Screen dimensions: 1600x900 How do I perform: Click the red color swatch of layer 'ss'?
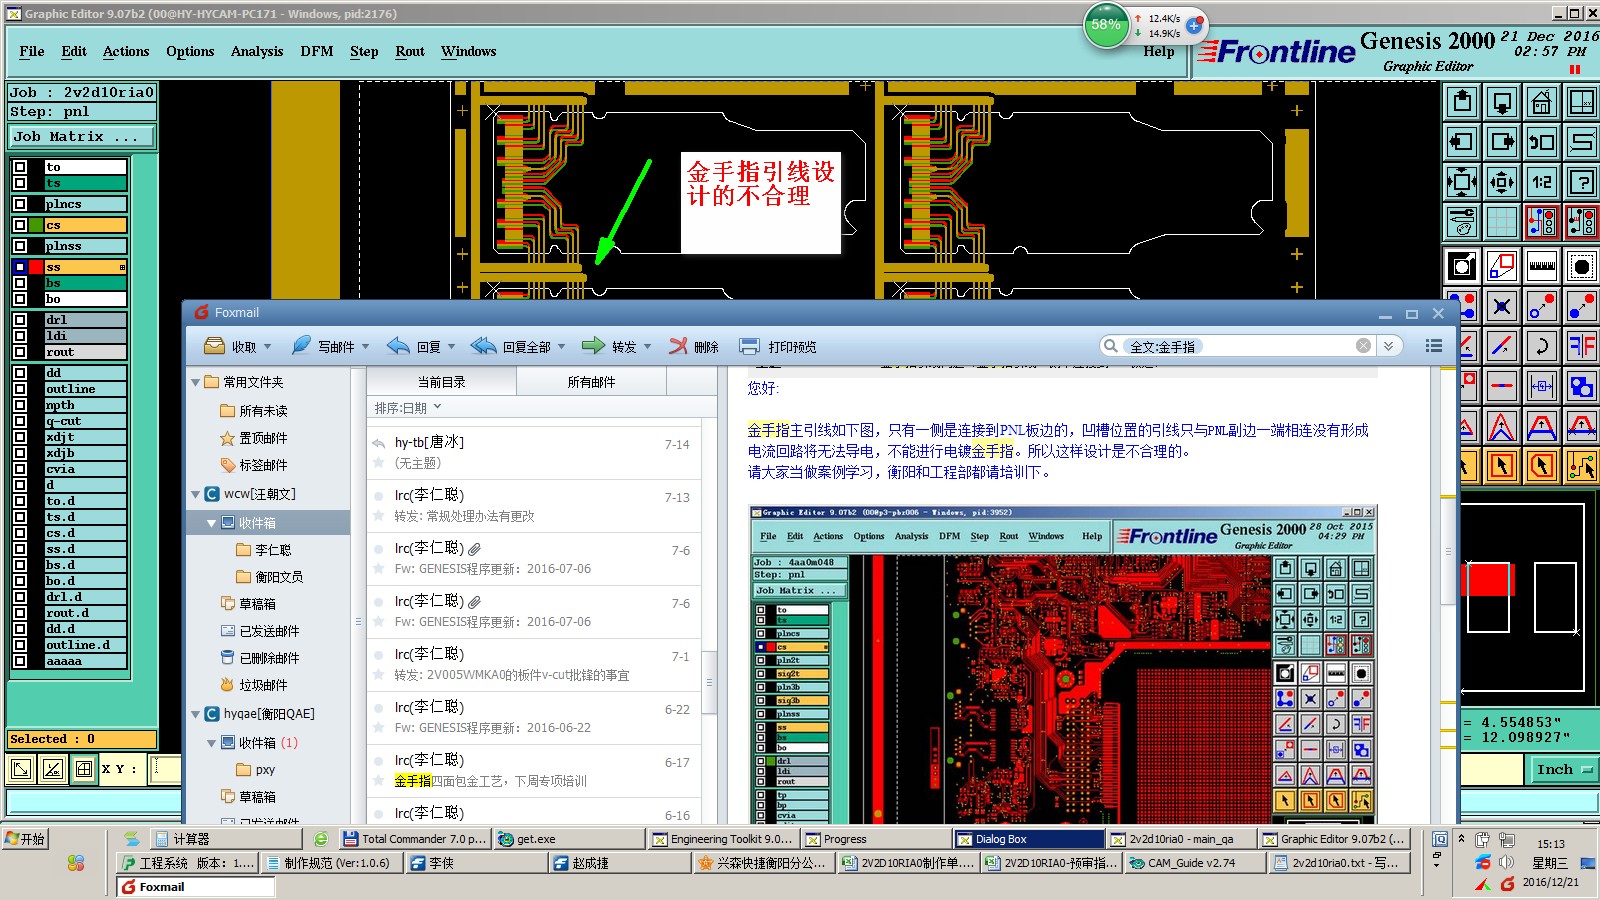[37, 267]
